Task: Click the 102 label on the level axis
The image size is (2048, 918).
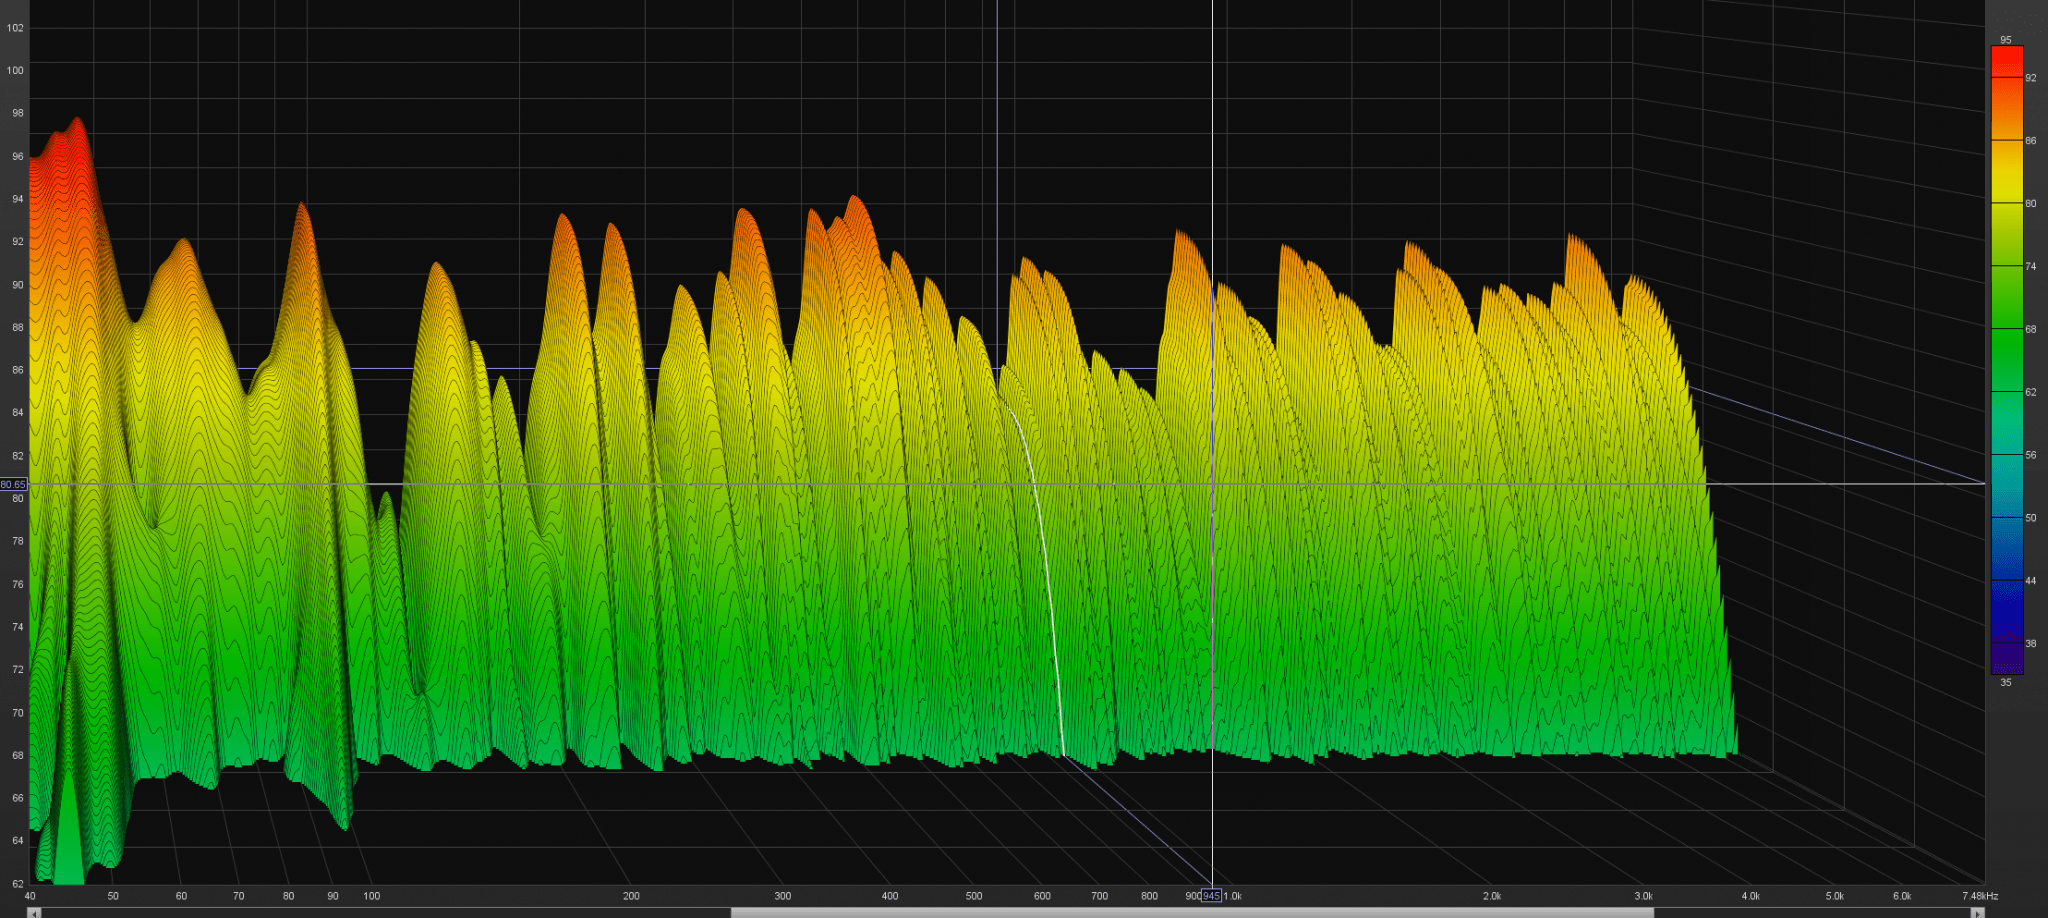Action: point(15,28)
